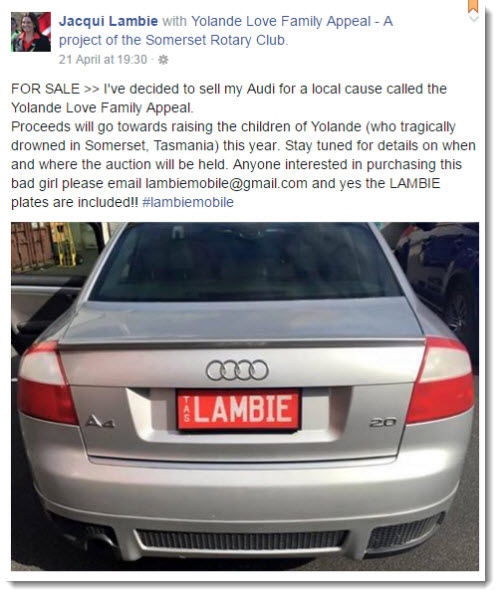
Task: Click the right red tail light
Action: pos(442,380)
